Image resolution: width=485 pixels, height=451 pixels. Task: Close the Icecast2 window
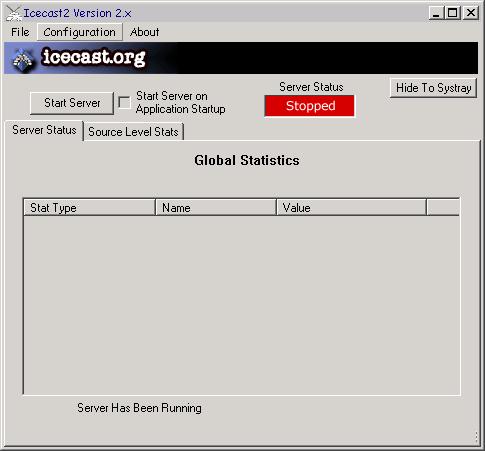click(471, 13)
